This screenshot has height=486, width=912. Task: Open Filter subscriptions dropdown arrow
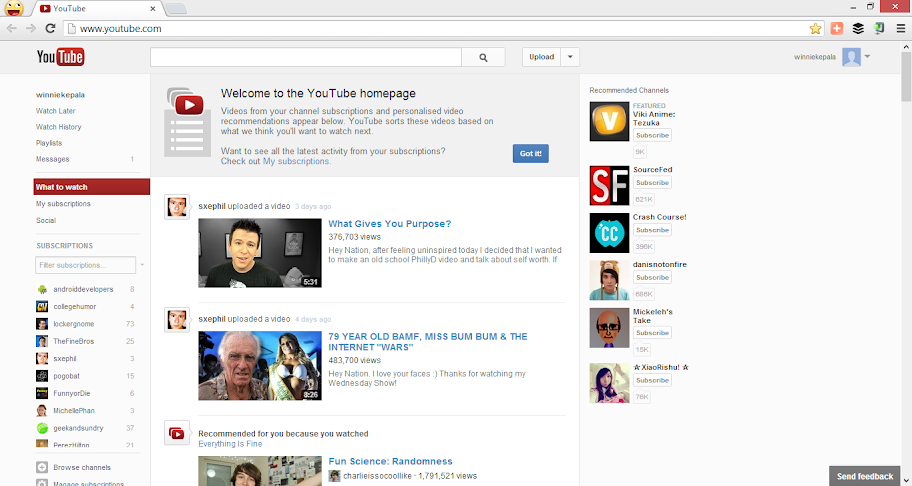(142, 265)
